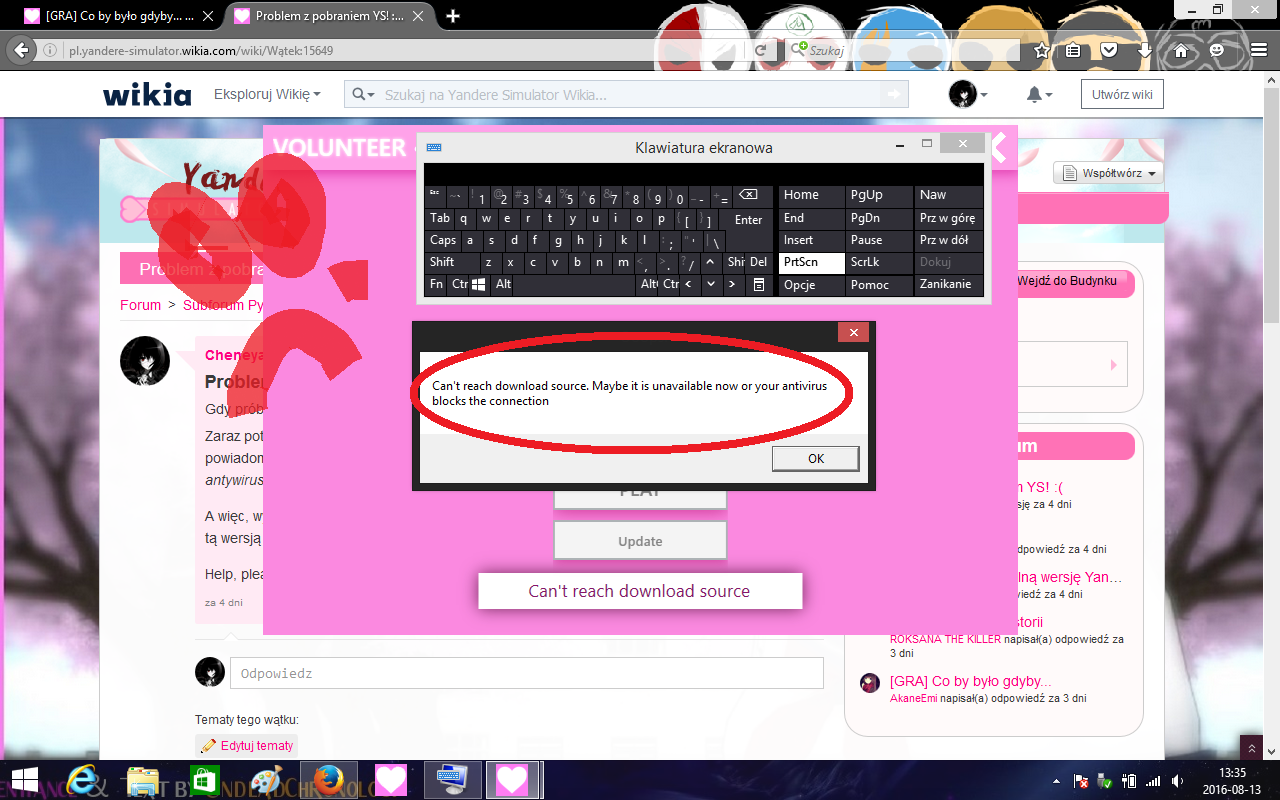The height and width of the screenshot is (800, 1280).
Task: Click the Firefox back arrow button
Action: pos(21,50)
